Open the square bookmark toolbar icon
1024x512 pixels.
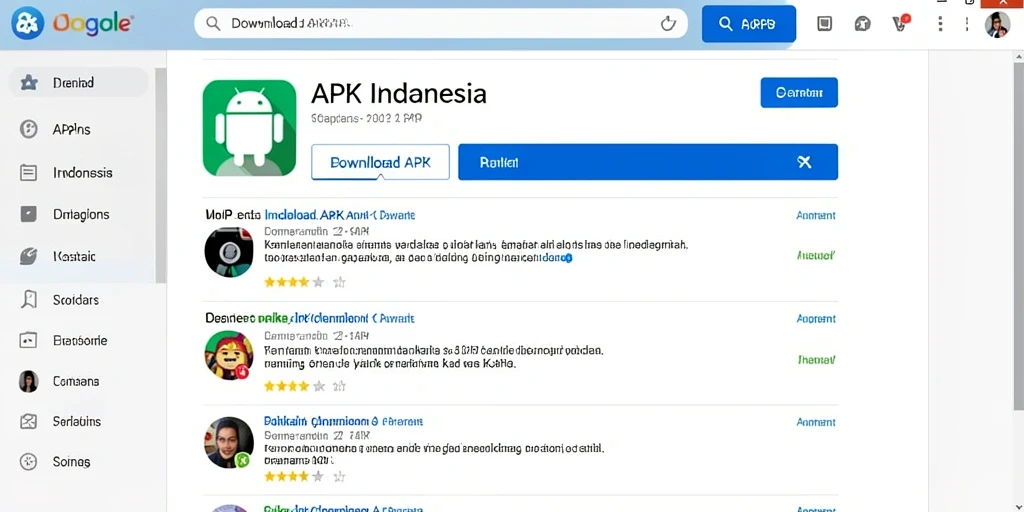point(825,24)
